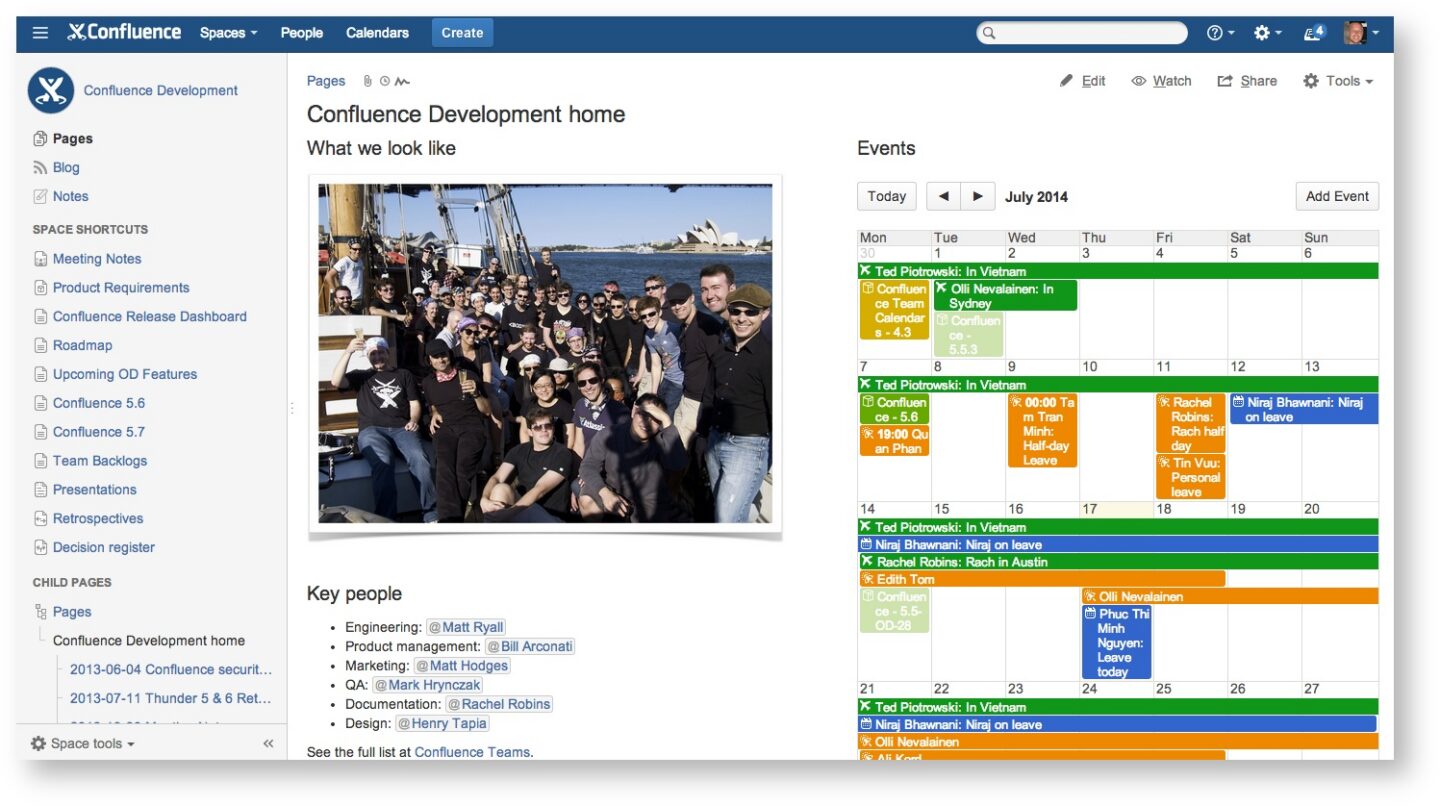Viewport: 1440px width, 806px height.
Task: Open the user profile avatar menu
Action: 1361,33
